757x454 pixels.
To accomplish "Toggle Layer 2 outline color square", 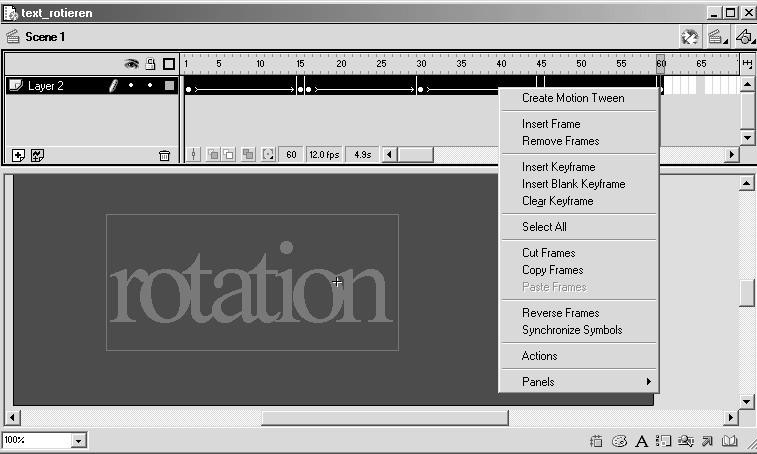I will coord(169,85).
